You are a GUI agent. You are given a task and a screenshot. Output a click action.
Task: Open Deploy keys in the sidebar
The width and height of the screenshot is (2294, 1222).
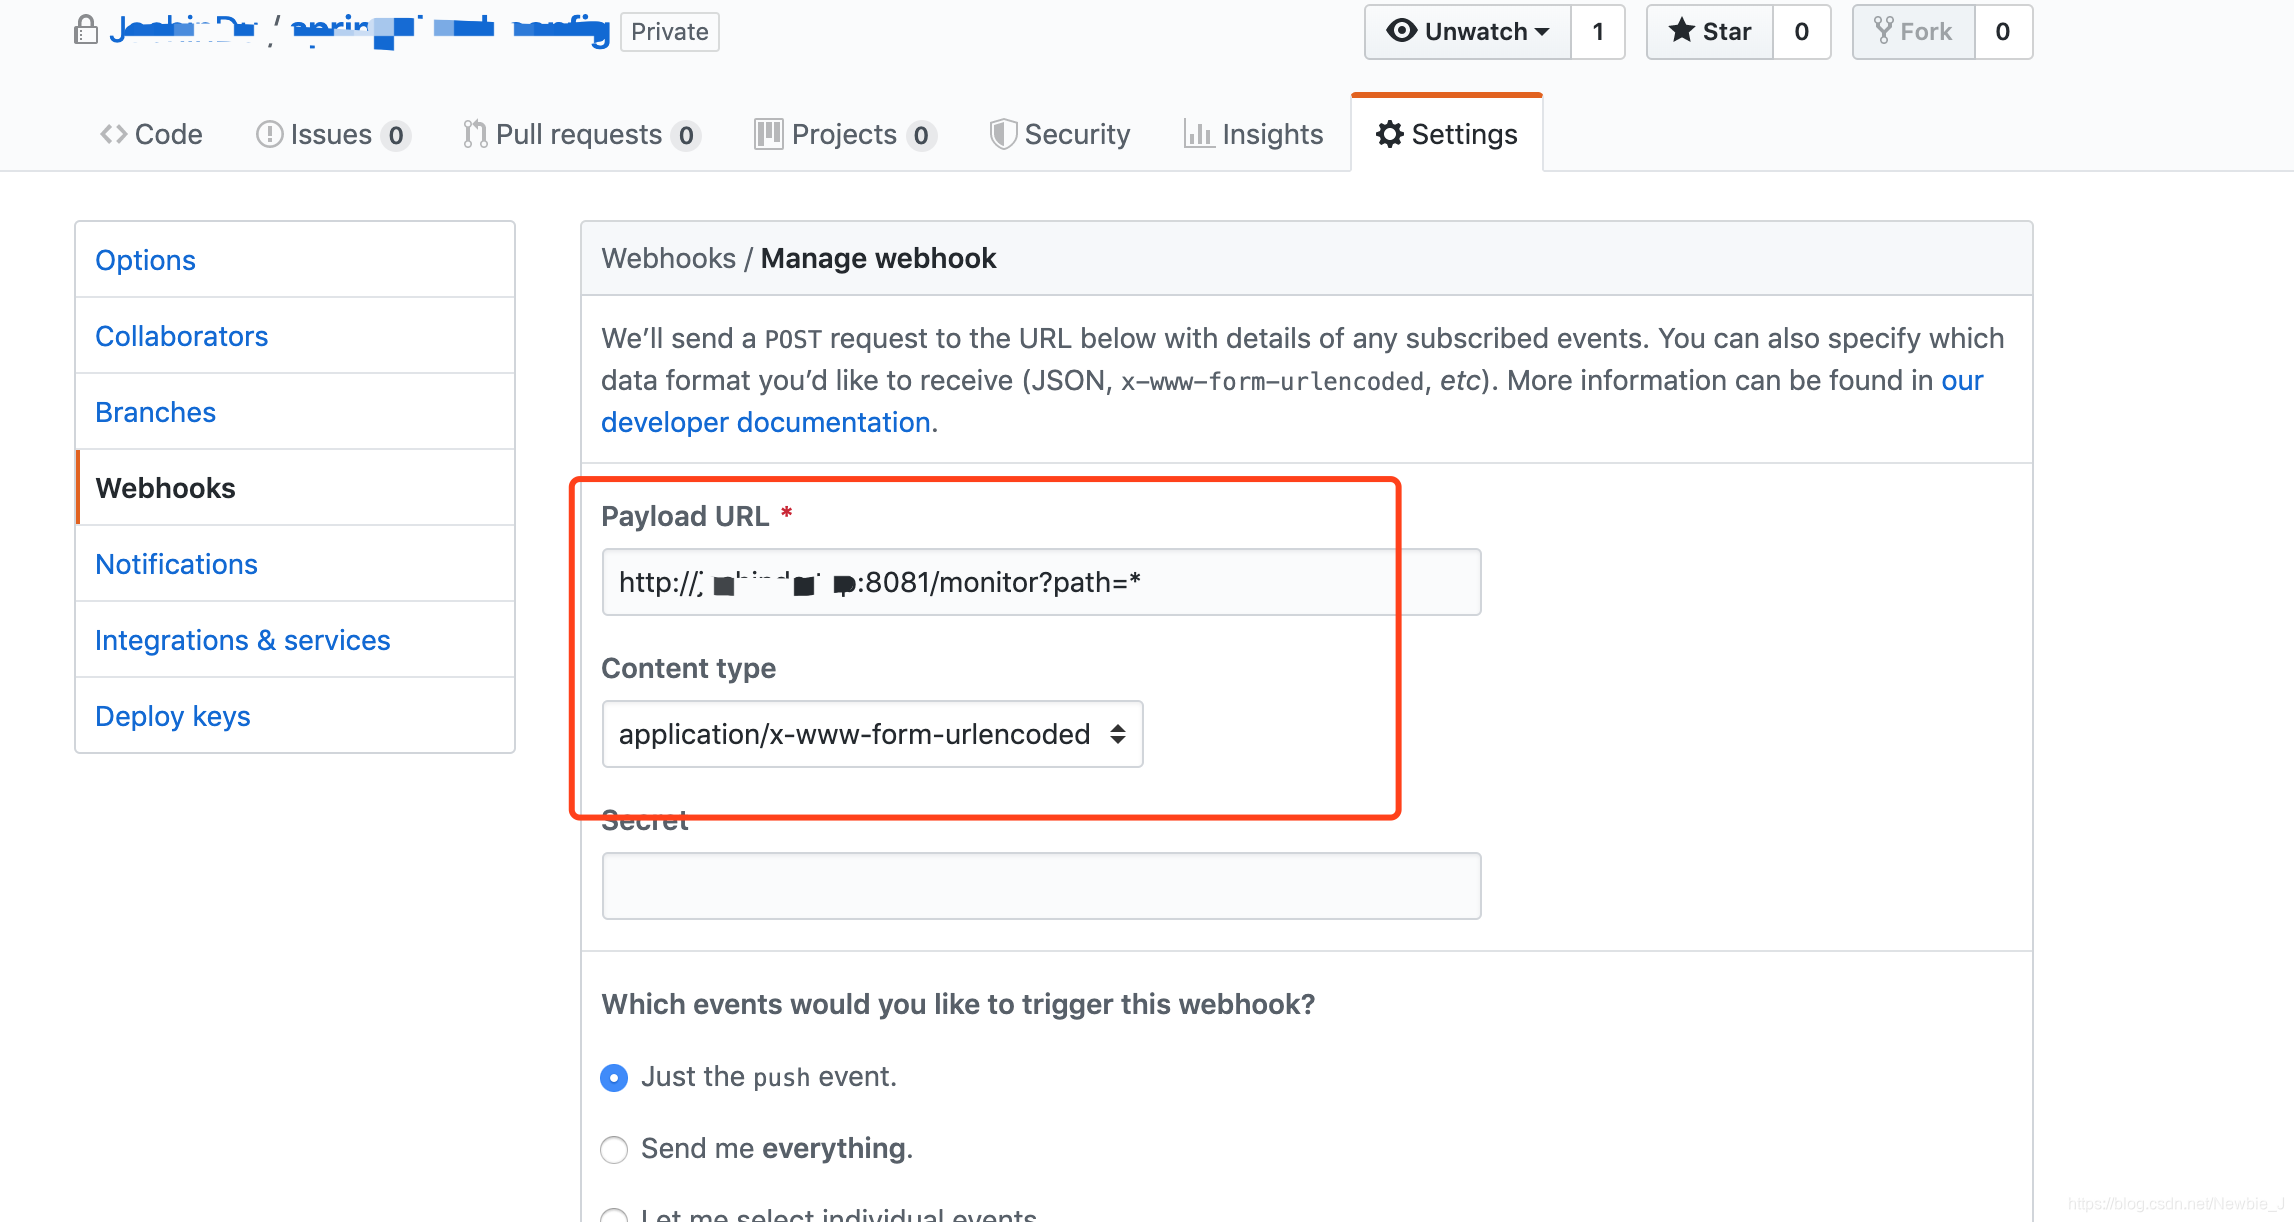[173, 716]
